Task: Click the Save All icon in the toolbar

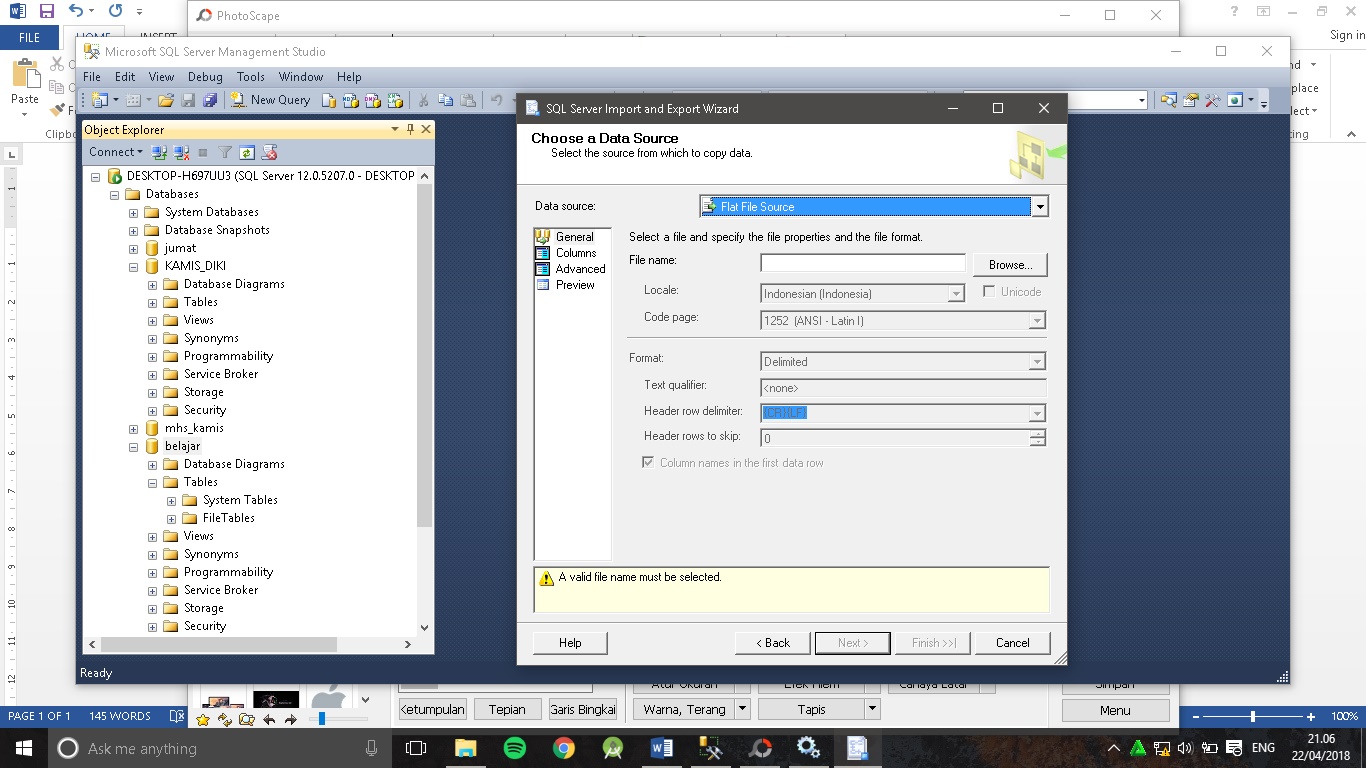Action: [210, 100]
